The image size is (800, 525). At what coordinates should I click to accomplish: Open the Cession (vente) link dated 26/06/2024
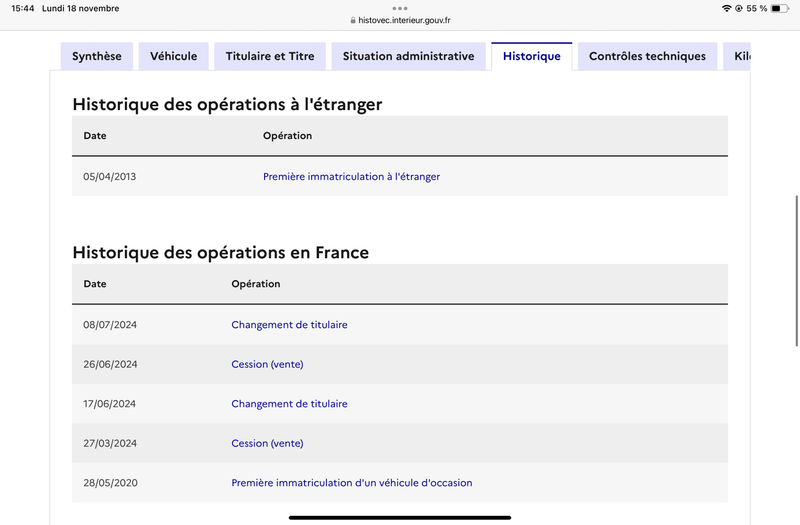pos(267,364)
